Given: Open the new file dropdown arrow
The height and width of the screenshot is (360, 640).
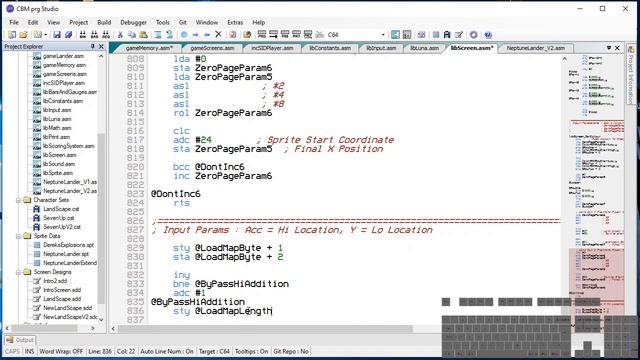Looking at the screenshot, I should (x=45, y=35).
